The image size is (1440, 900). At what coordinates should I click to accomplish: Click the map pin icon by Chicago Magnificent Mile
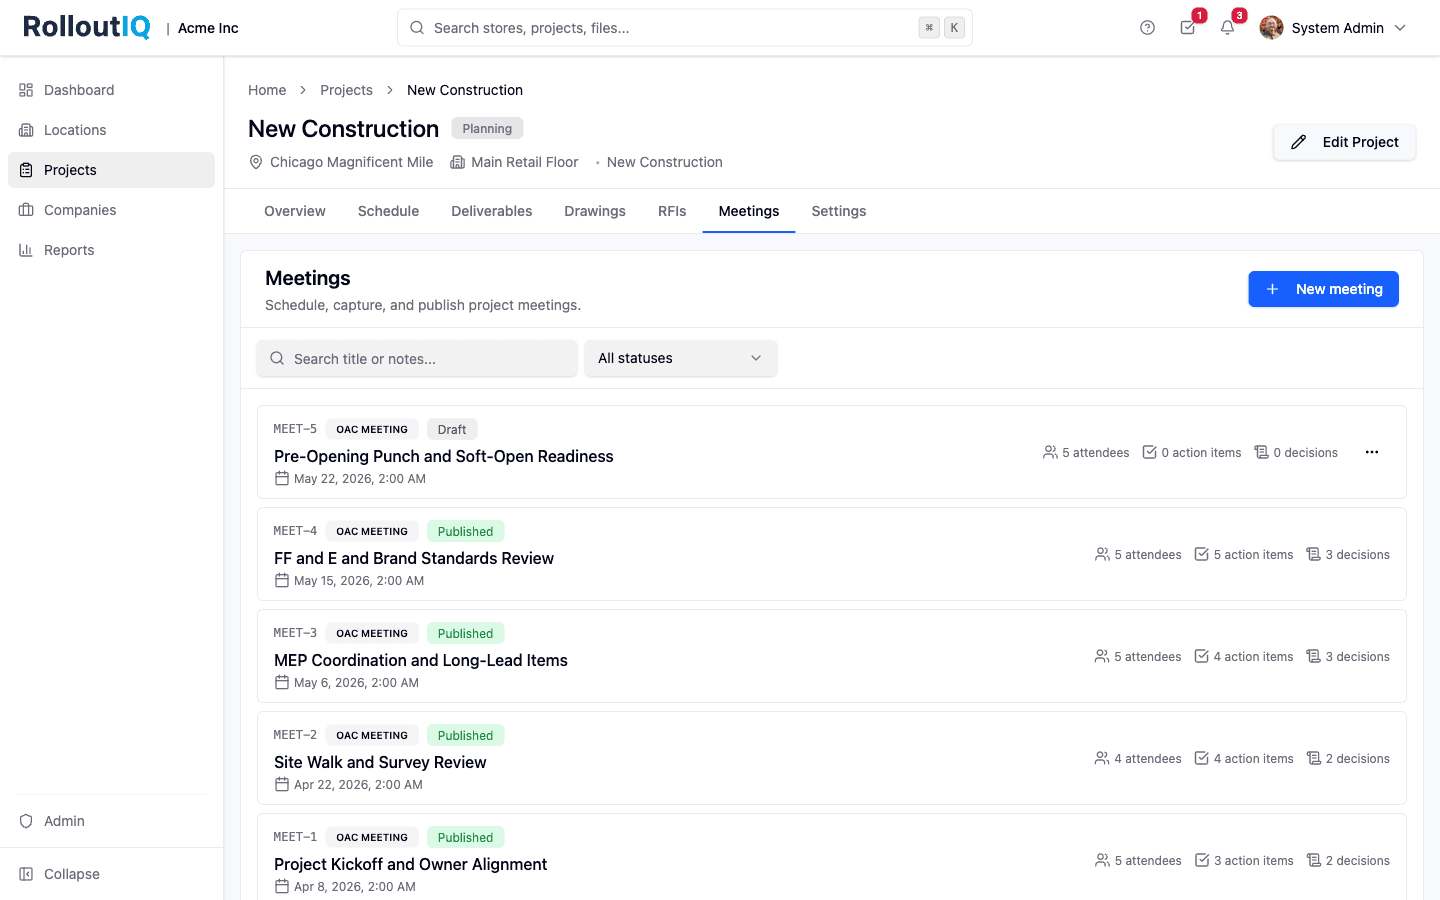pos(256,162)
